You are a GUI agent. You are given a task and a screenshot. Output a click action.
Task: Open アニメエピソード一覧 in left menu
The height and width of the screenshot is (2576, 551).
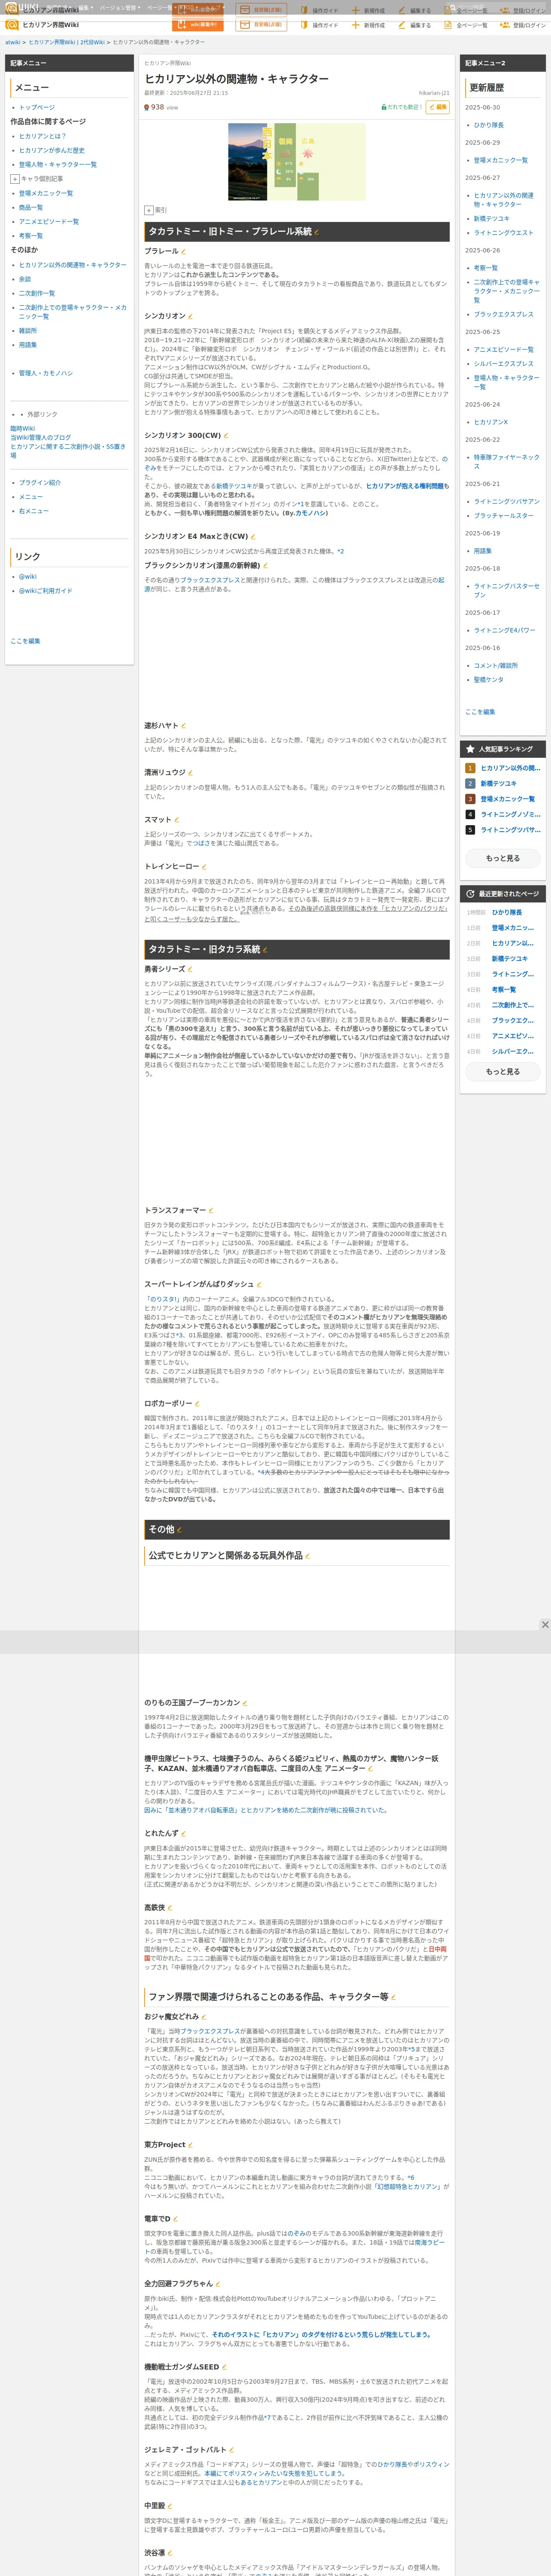tap(49, 221)
